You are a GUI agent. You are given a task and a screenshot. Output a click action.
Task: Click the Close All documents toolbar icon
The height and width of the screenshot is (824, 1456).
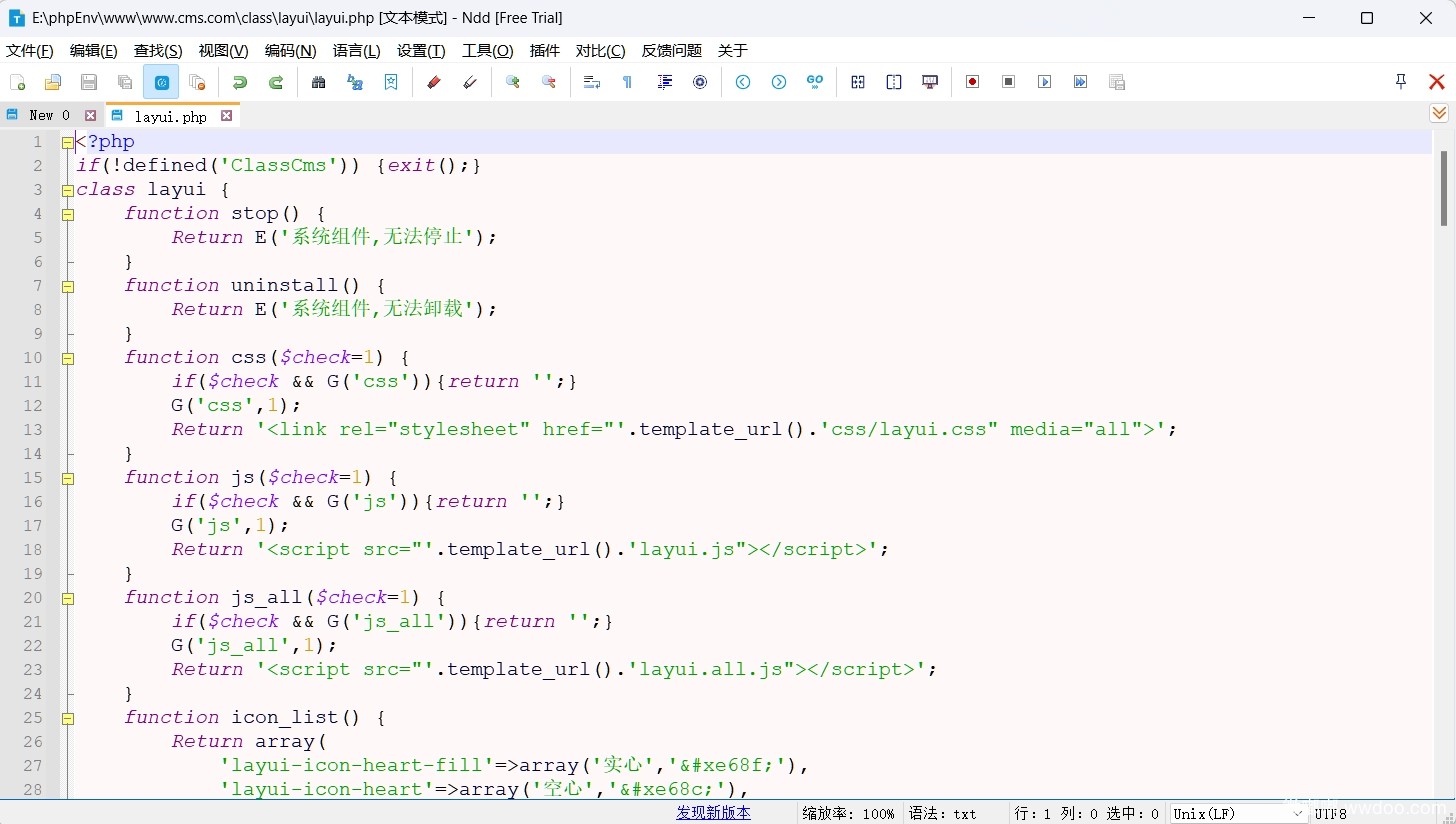[x=197, y=82]
